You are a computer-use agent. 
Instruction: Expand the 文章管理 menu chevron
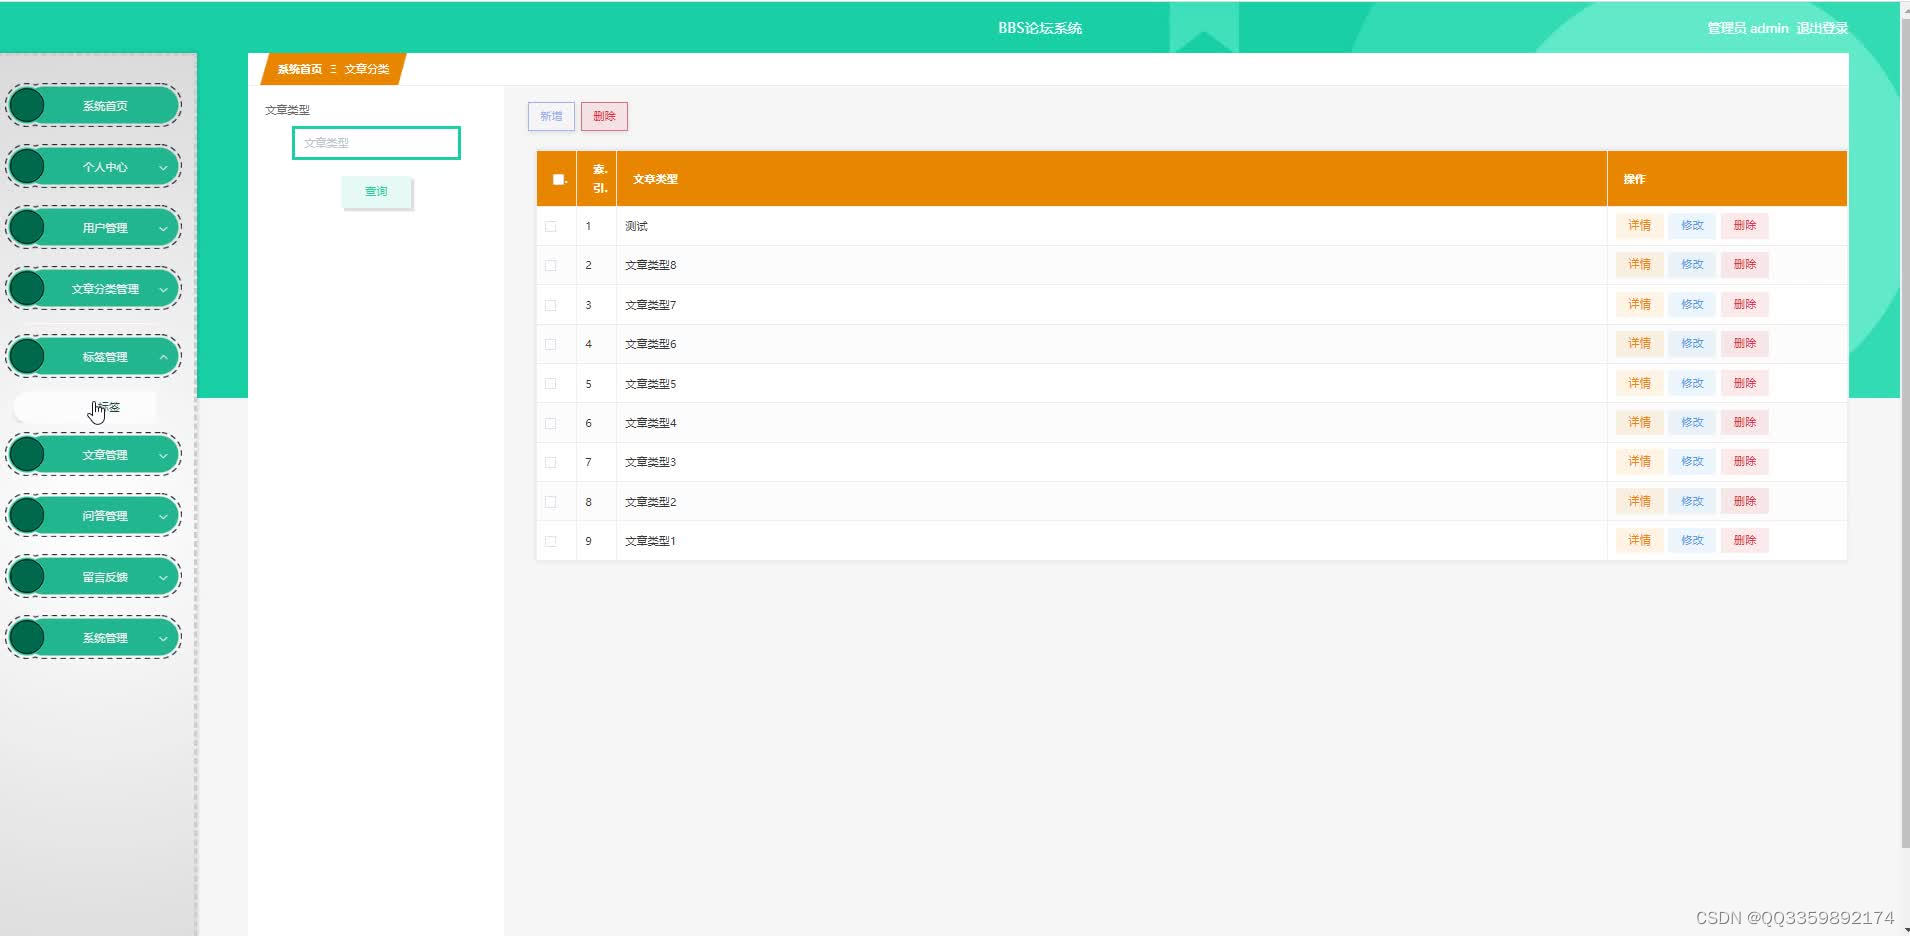163,456
